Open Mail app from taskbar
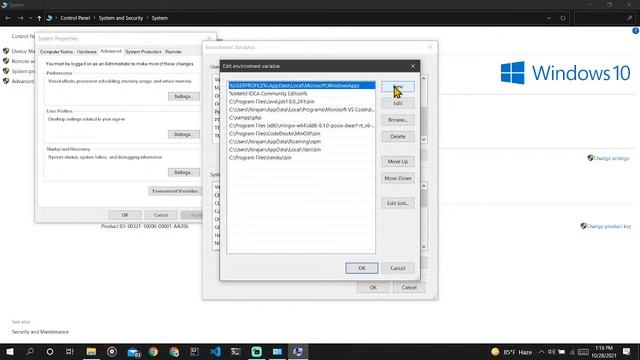Screen dimensions: 640x360 tap(133, 352)
